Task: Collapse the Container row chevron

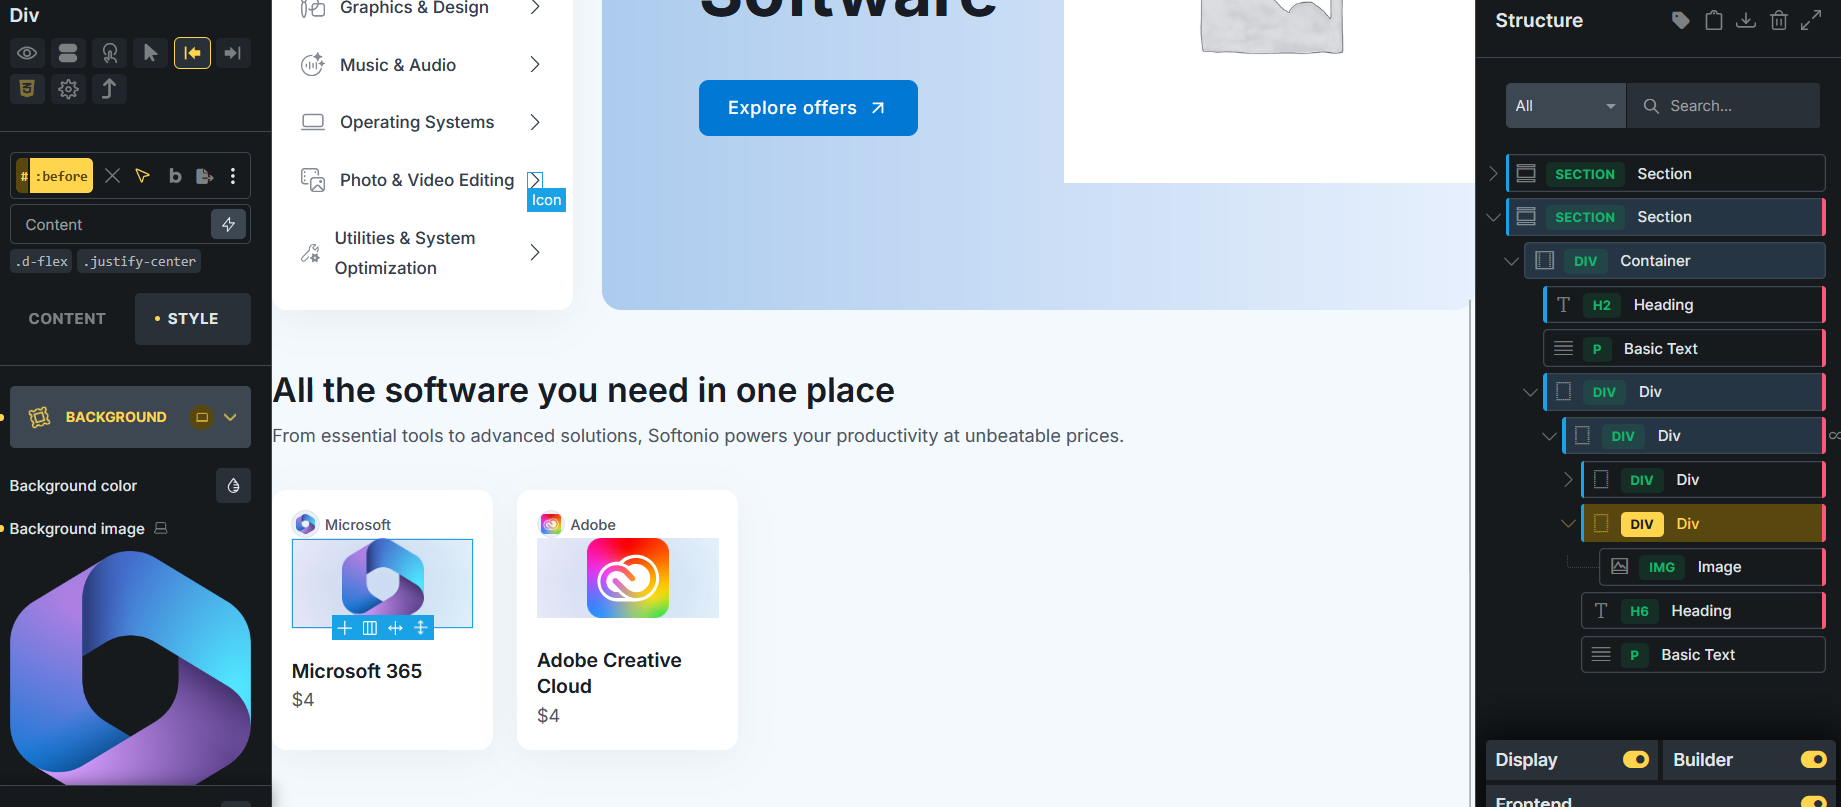Action: [1511, 261]
